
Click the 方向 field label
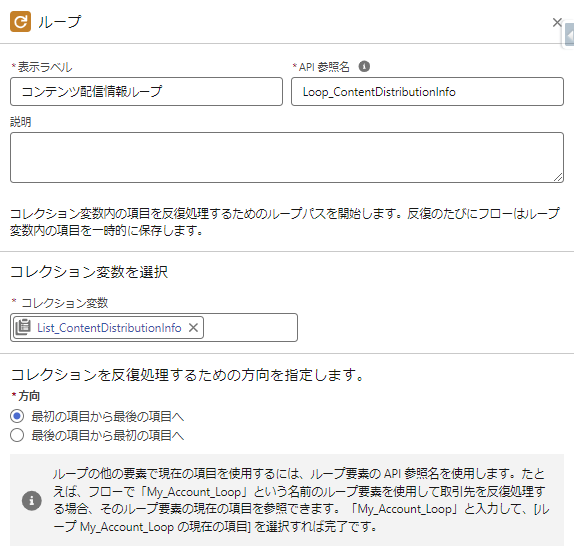coord(29,395)
